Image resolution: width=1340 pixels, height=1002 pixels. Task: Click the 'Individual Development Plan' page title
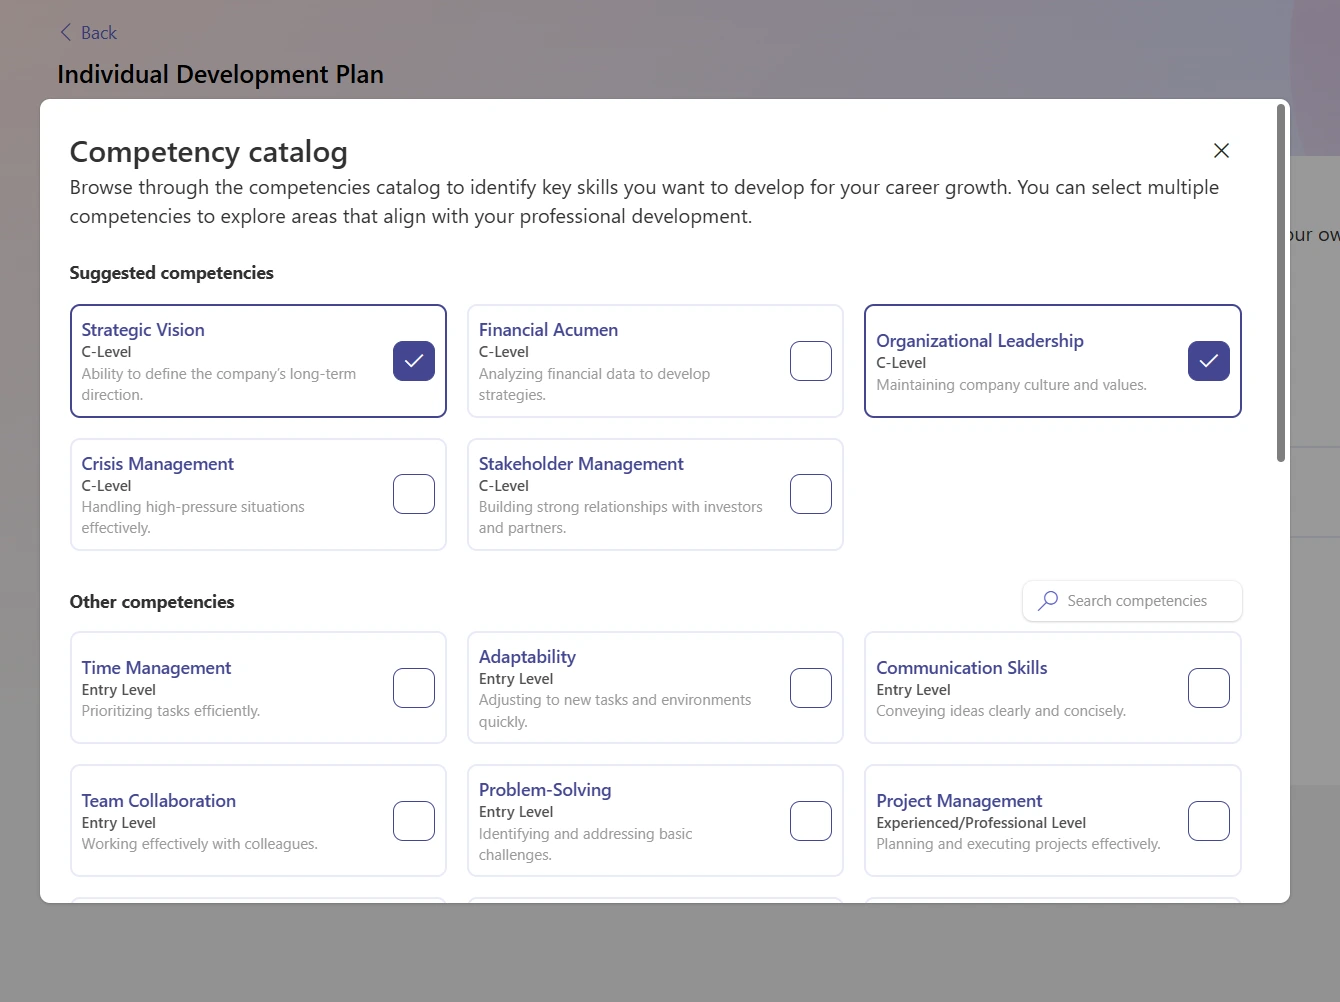[220, 75]
